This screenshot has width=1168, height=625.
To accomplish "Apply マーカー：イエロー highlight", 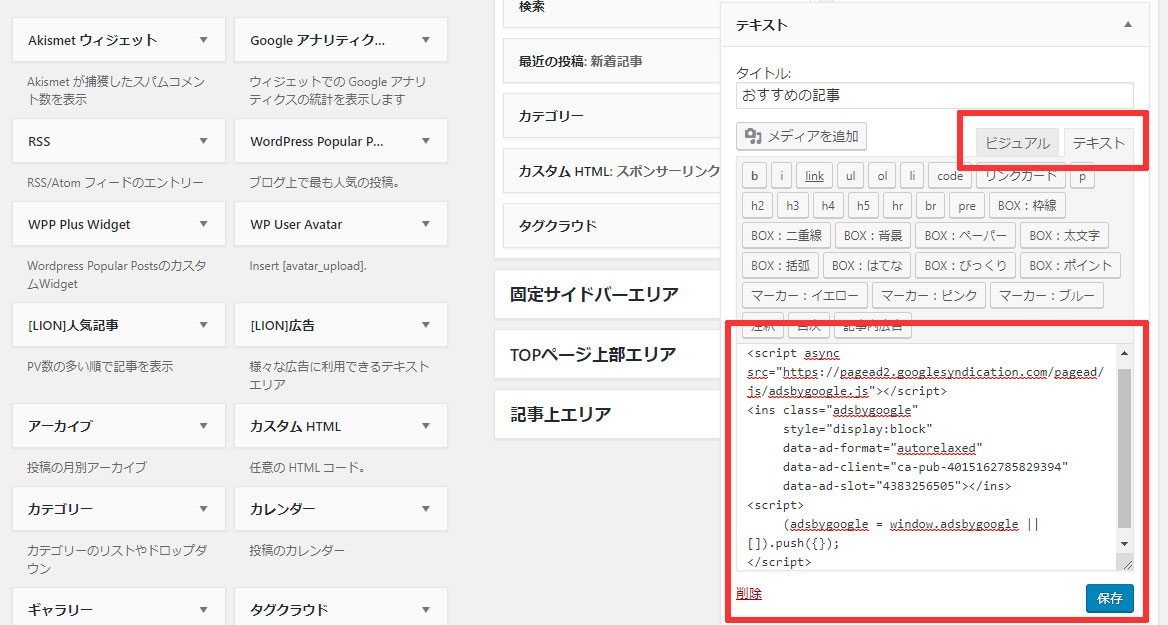I will click(x=804, y=295).
